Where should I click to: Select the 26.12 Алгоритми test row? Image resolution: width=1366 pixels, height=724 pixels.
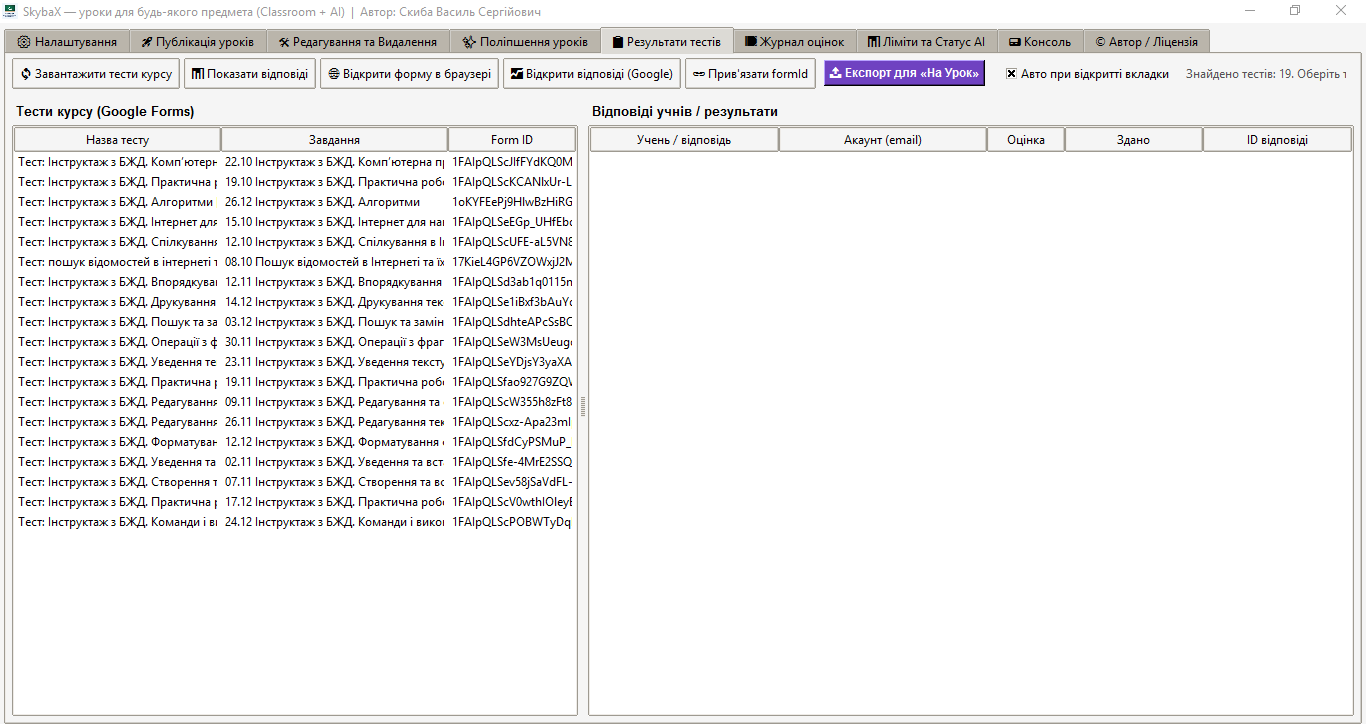(x=295, y=202)
